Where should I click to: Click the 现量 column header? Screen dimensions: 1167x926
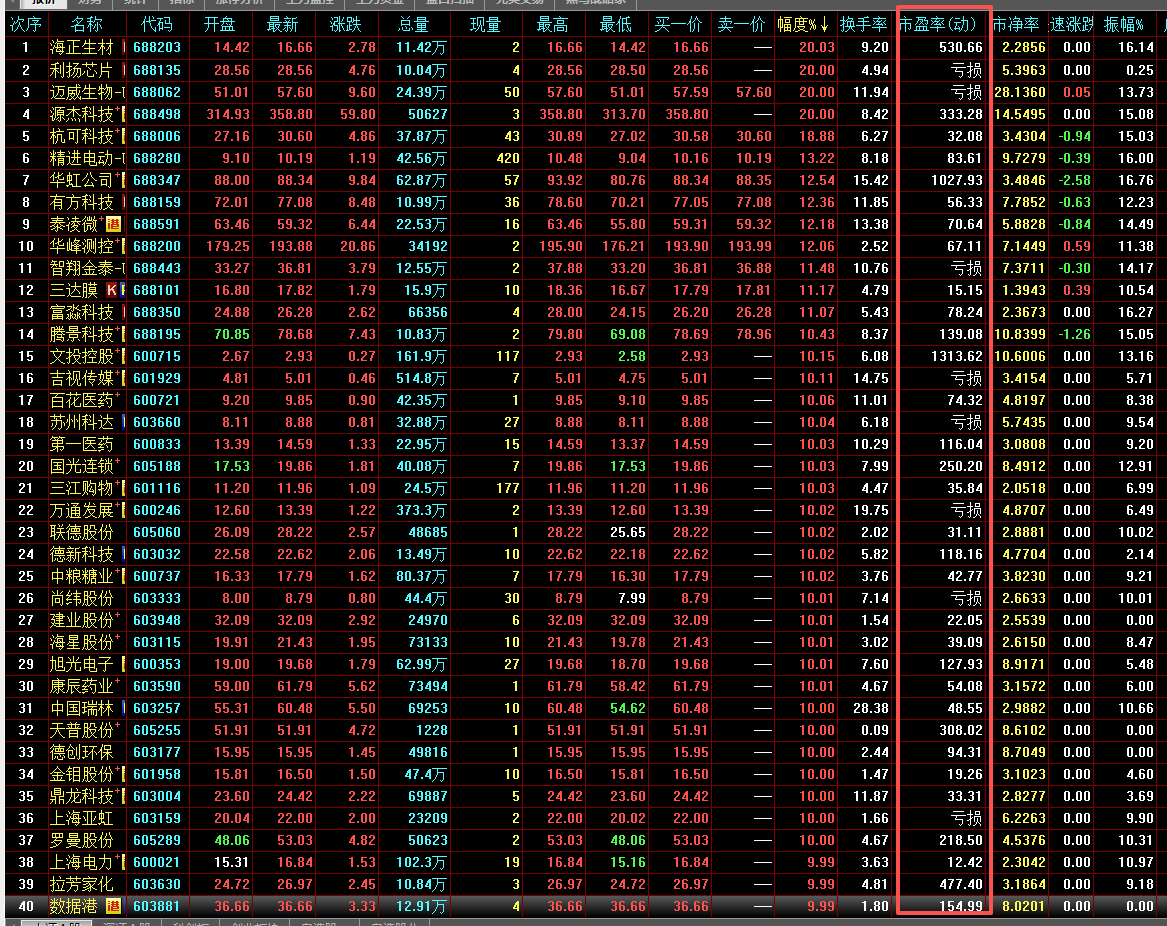point(485,25)
